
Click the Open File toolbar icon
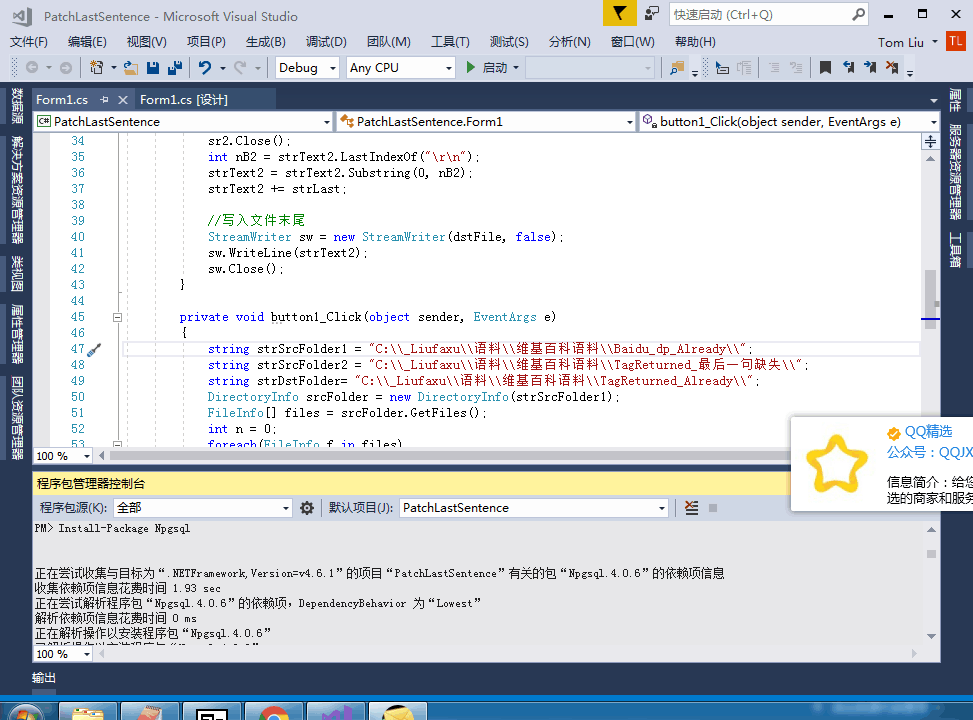130,67
